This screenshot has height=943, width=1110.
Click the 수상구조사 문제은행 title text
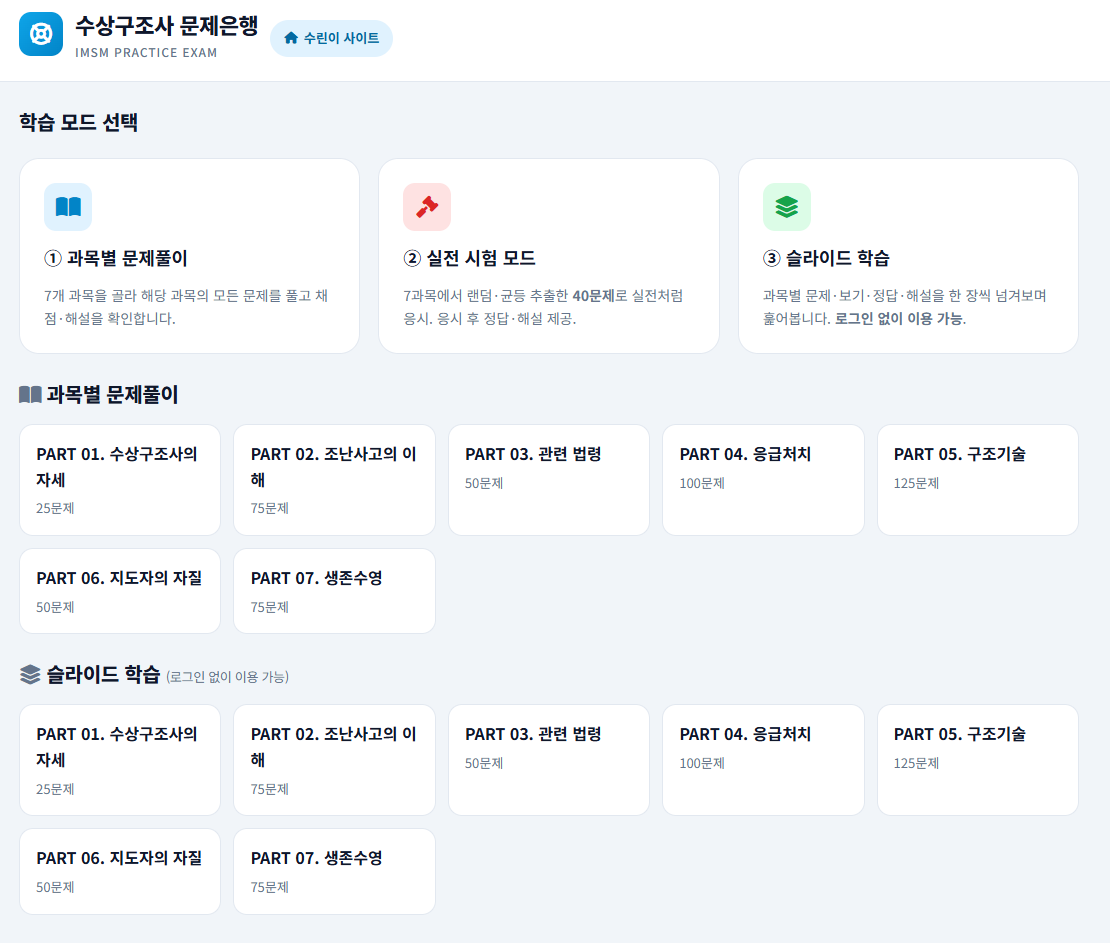coord(166,26)
